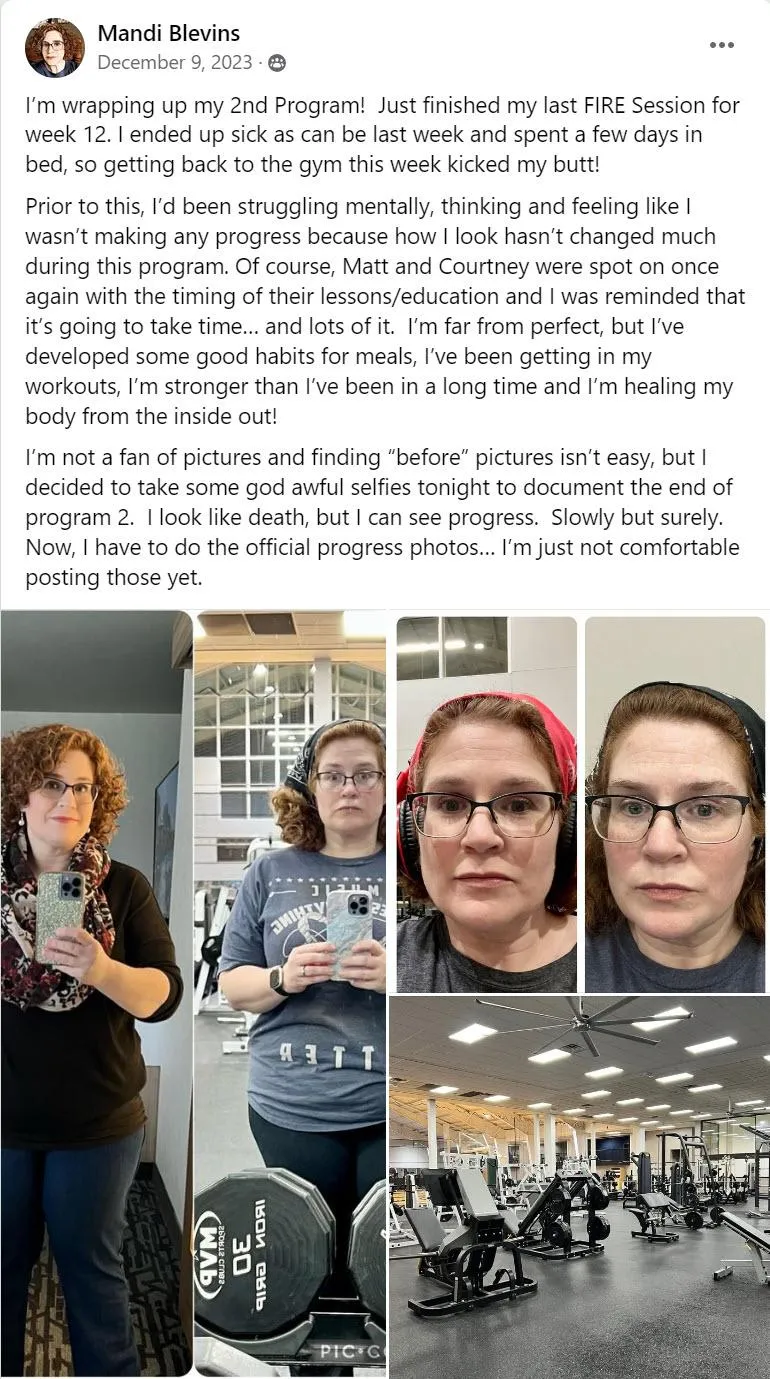Click the paragraph about "before" pictures
Screen dimensions: 770x1379
point(385,518)
